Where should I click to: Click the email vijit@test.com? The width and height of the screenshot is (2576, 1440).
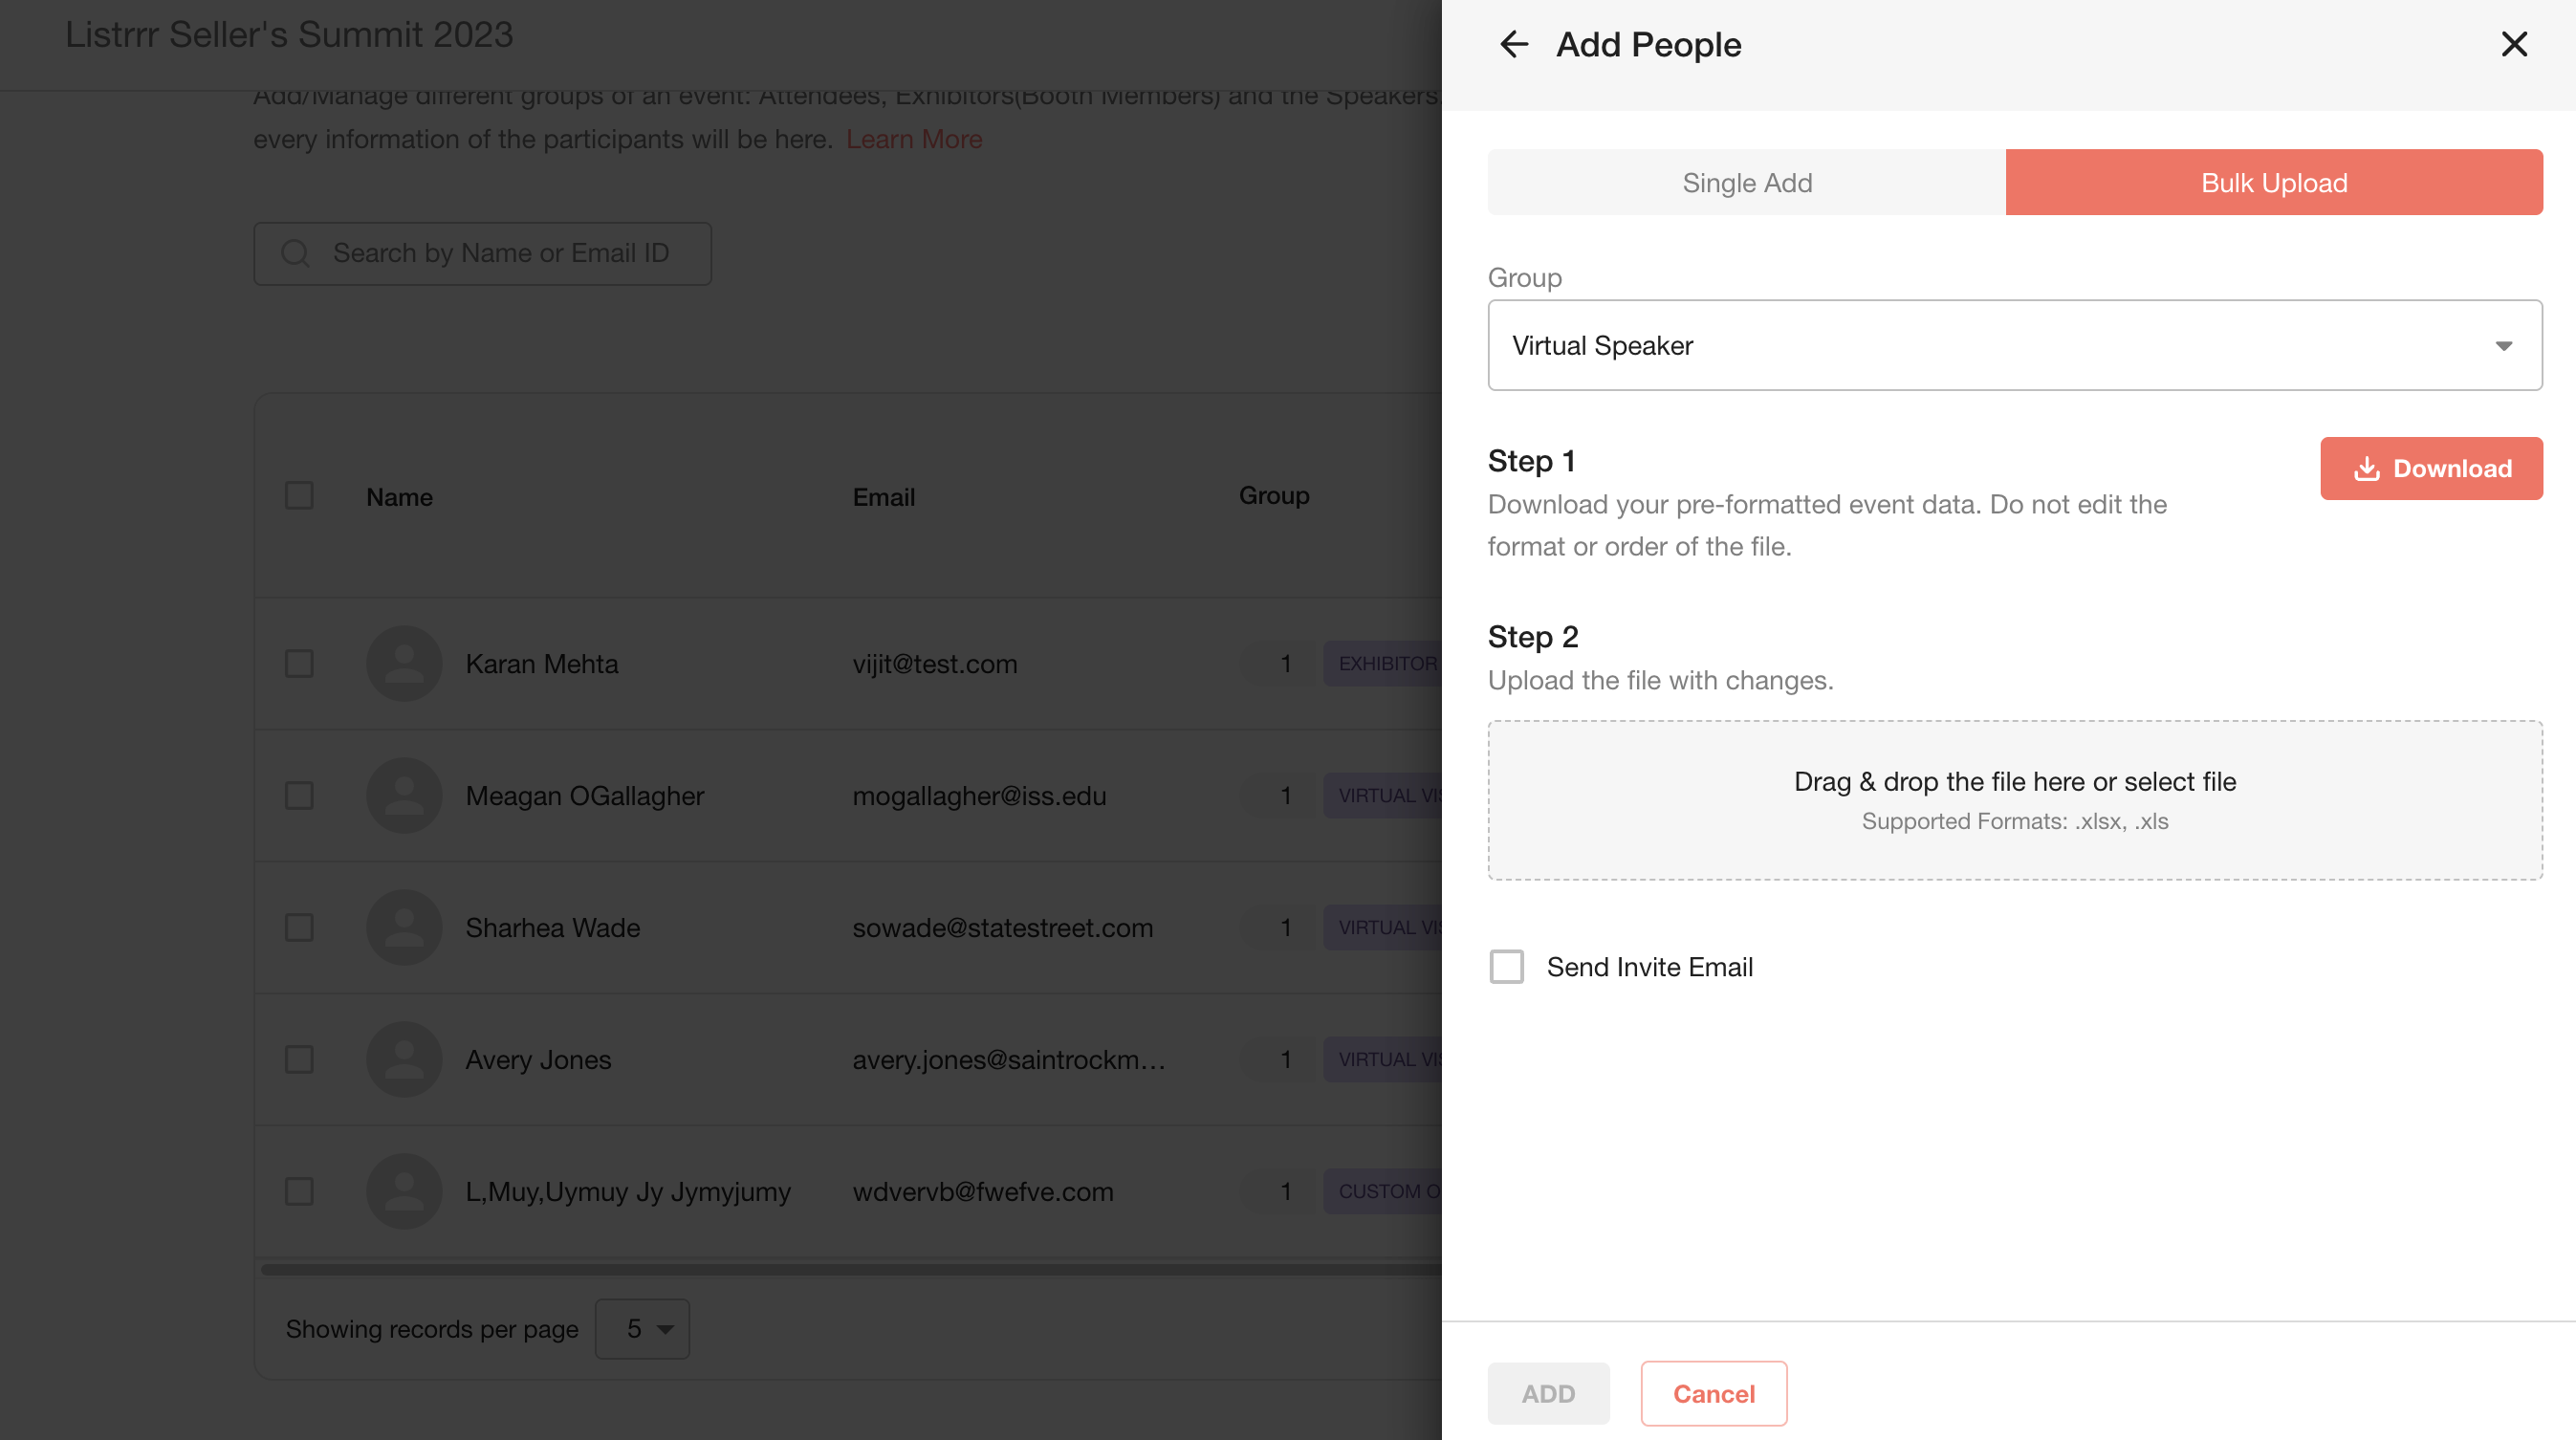(934, 664)
